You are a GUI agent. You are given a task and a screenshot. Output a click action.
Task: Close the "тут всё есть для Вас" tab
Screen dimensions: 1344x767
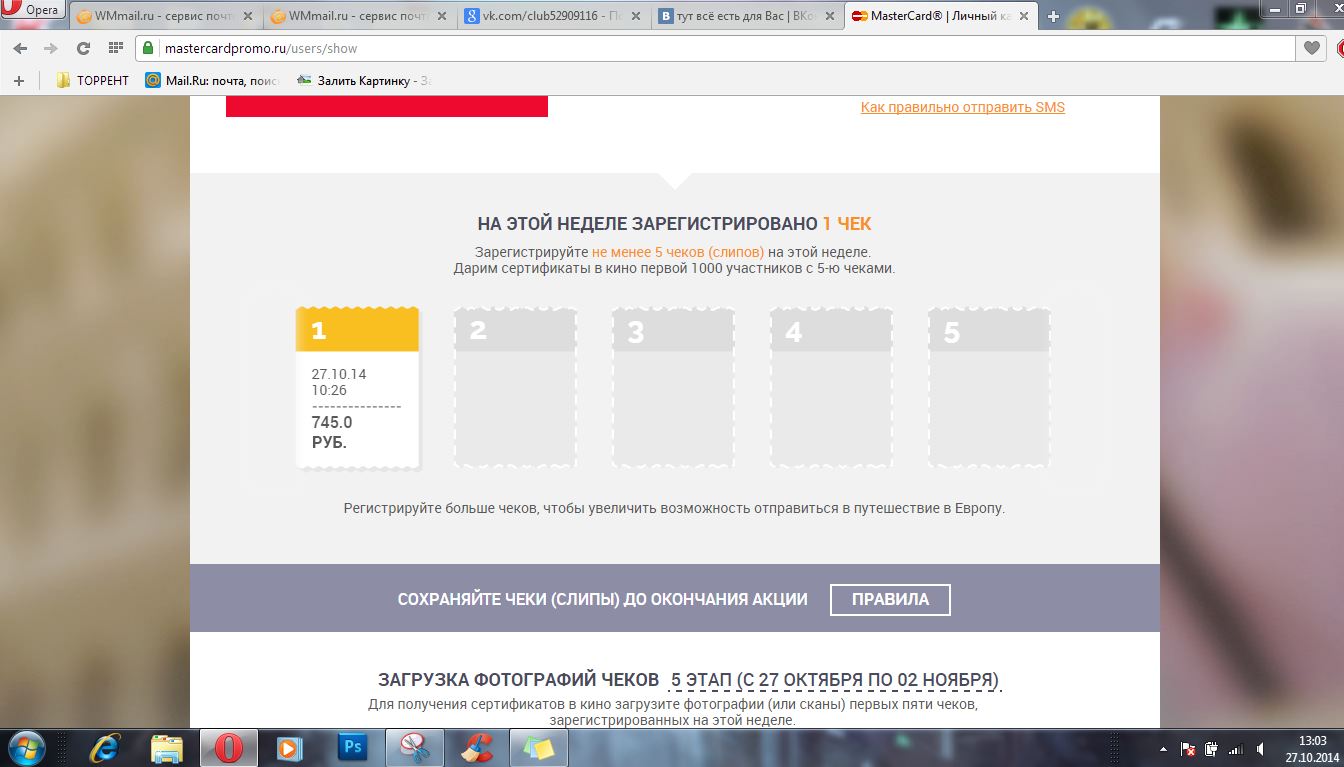pyautogui.click(x=829, y=17)
